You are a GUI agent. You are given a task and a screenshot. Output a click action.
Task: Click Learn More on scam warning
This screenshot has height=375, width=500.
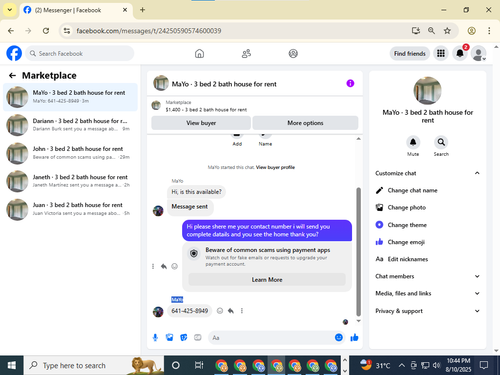(x=267, y=280)
